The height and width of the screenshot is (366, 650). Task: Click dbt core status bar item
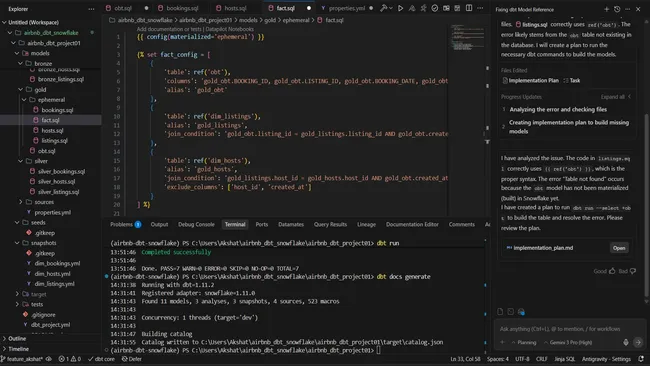click(102, 359)
